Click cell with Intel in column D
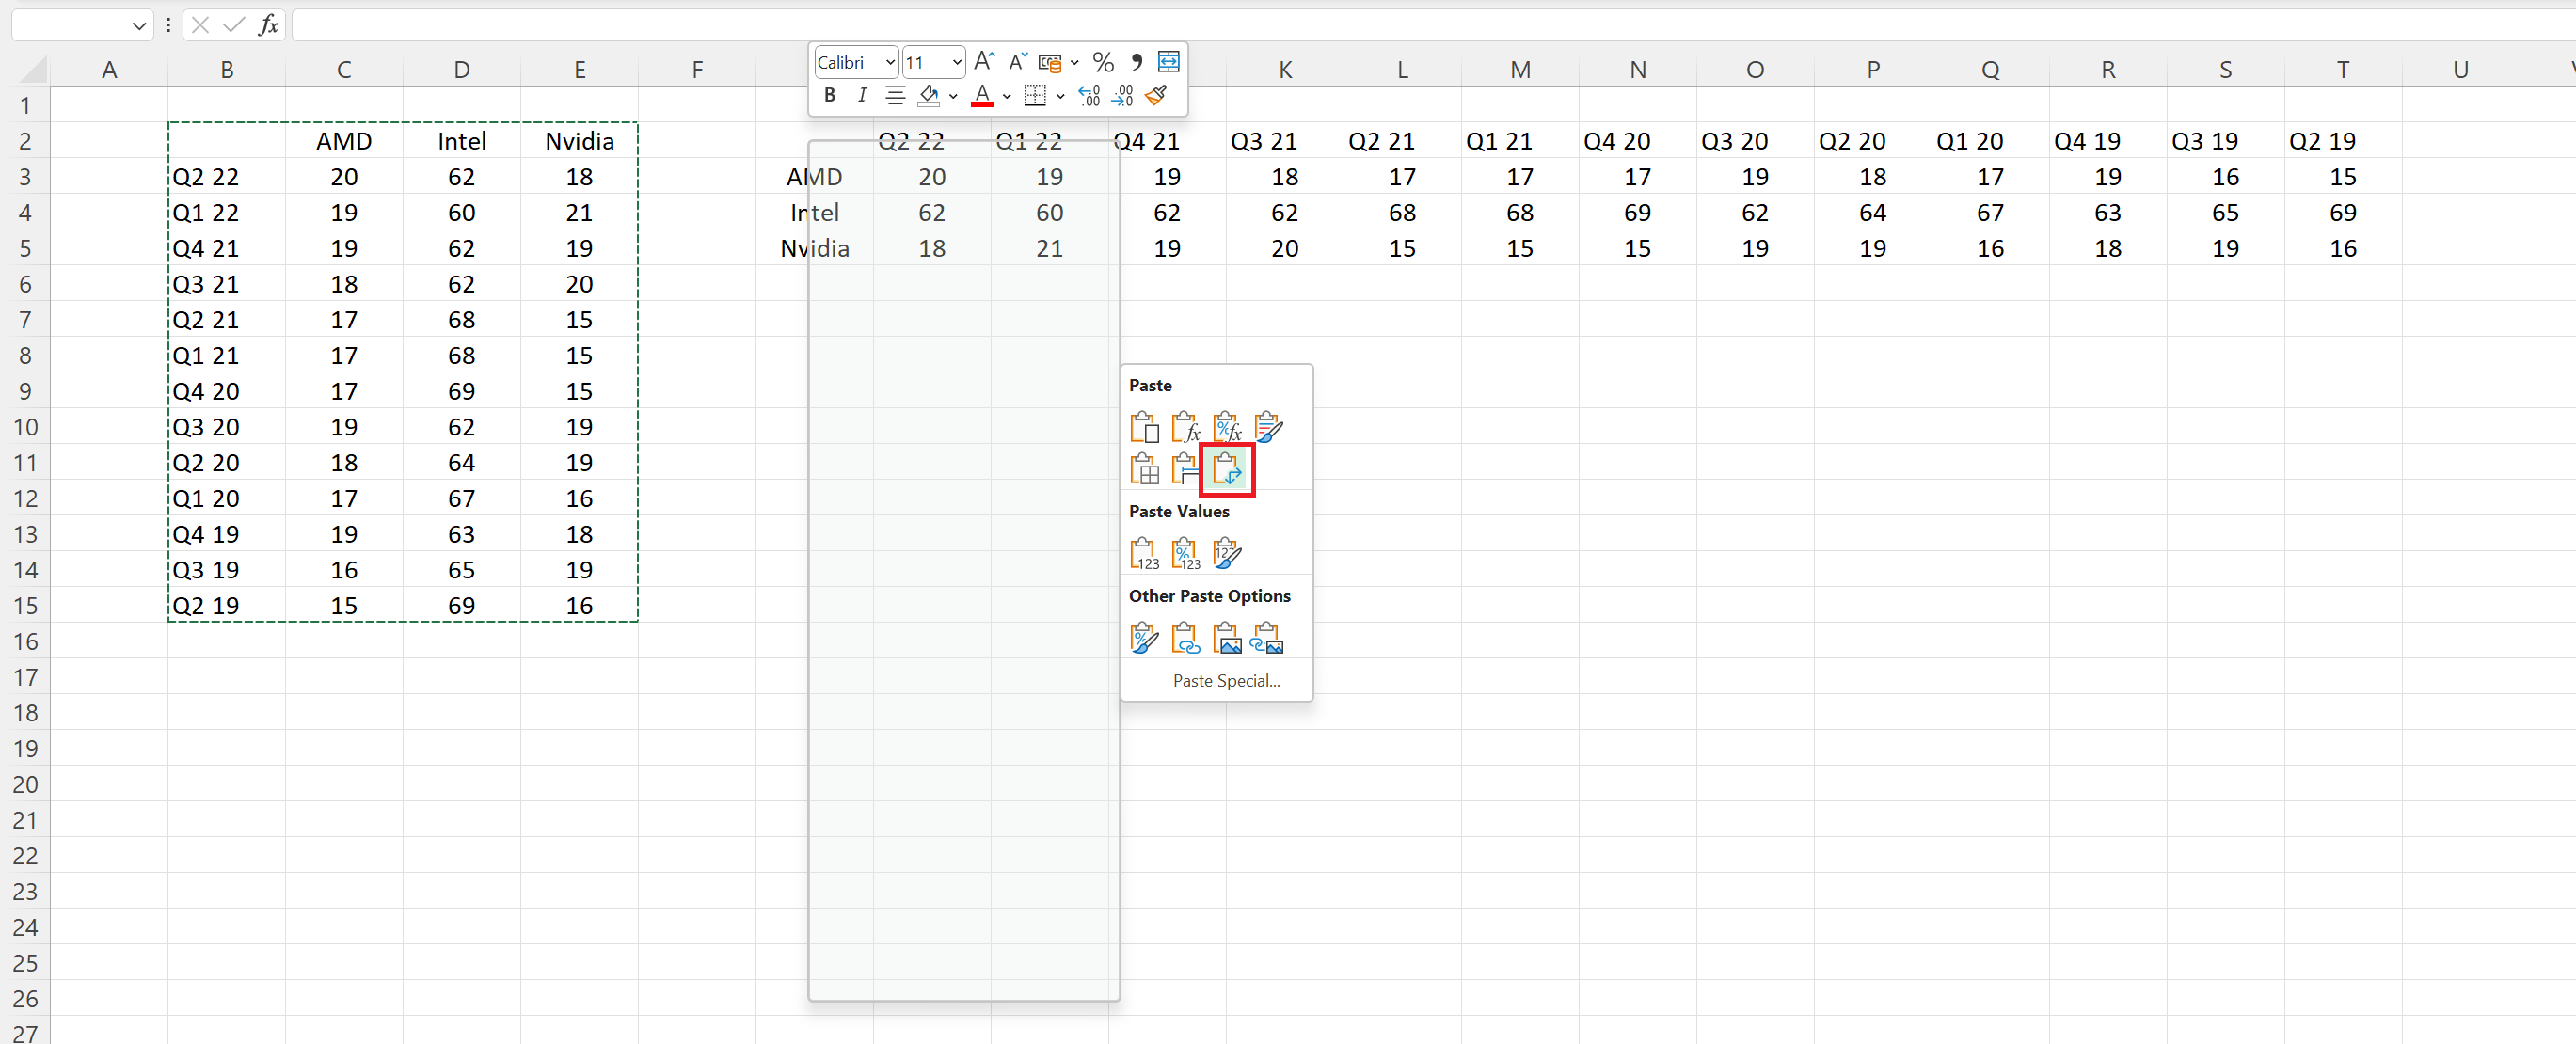Image resolution: width=2576 pixels, height=1044 pixels. [x=461, y=141]
